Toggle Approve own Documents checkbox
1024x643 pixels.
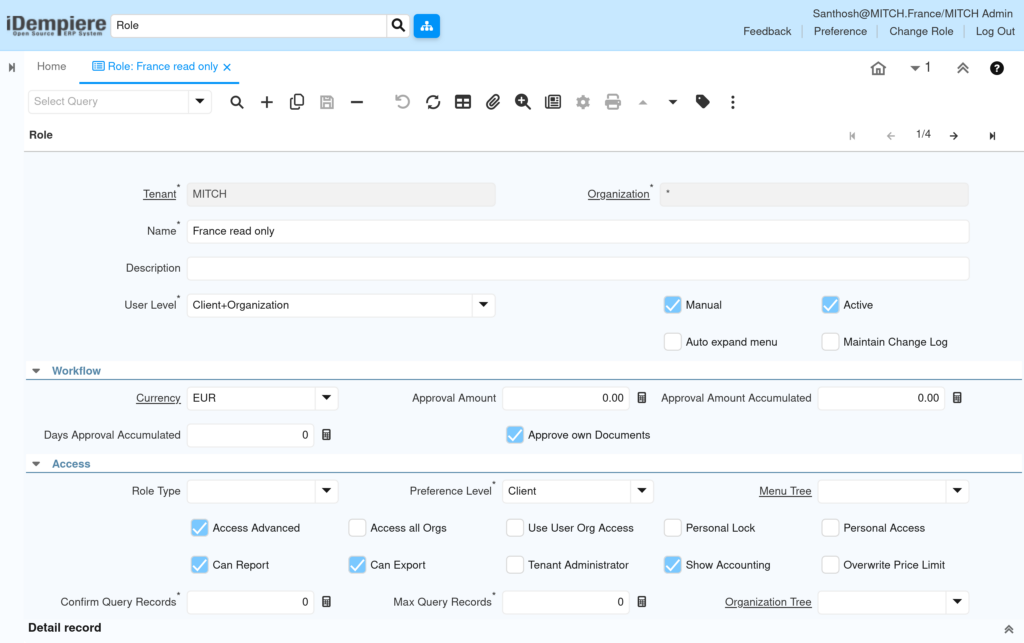[x=515, y=435]
